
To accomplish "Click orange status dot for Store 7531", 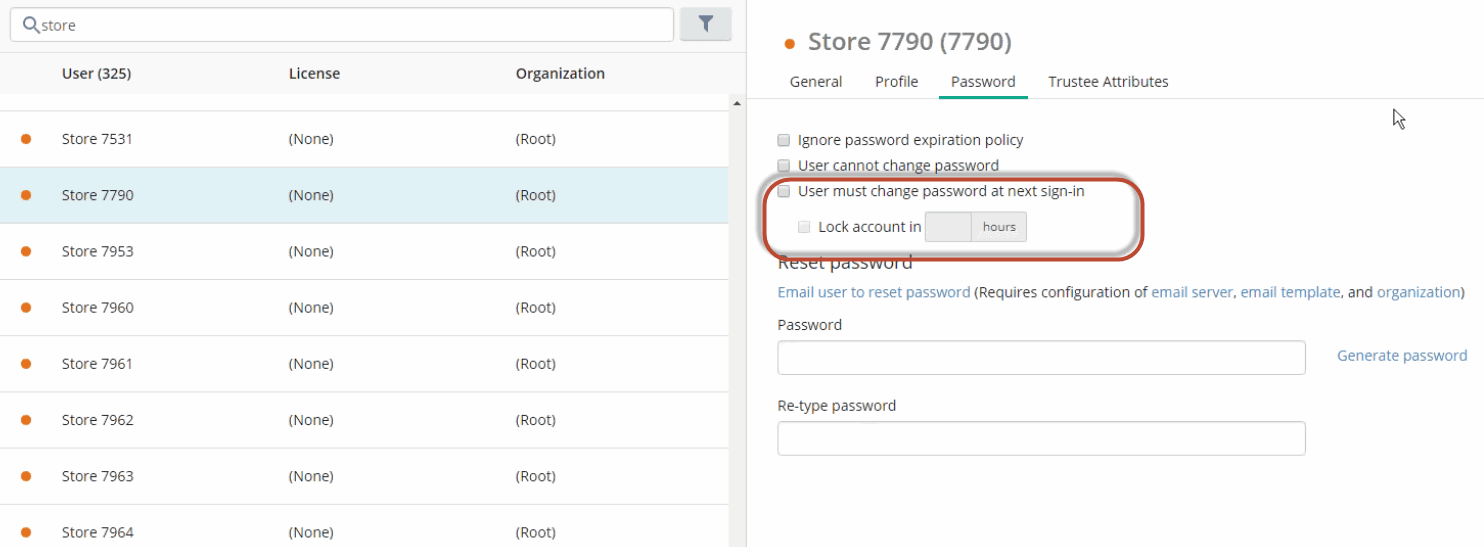I will click(26, 139).
